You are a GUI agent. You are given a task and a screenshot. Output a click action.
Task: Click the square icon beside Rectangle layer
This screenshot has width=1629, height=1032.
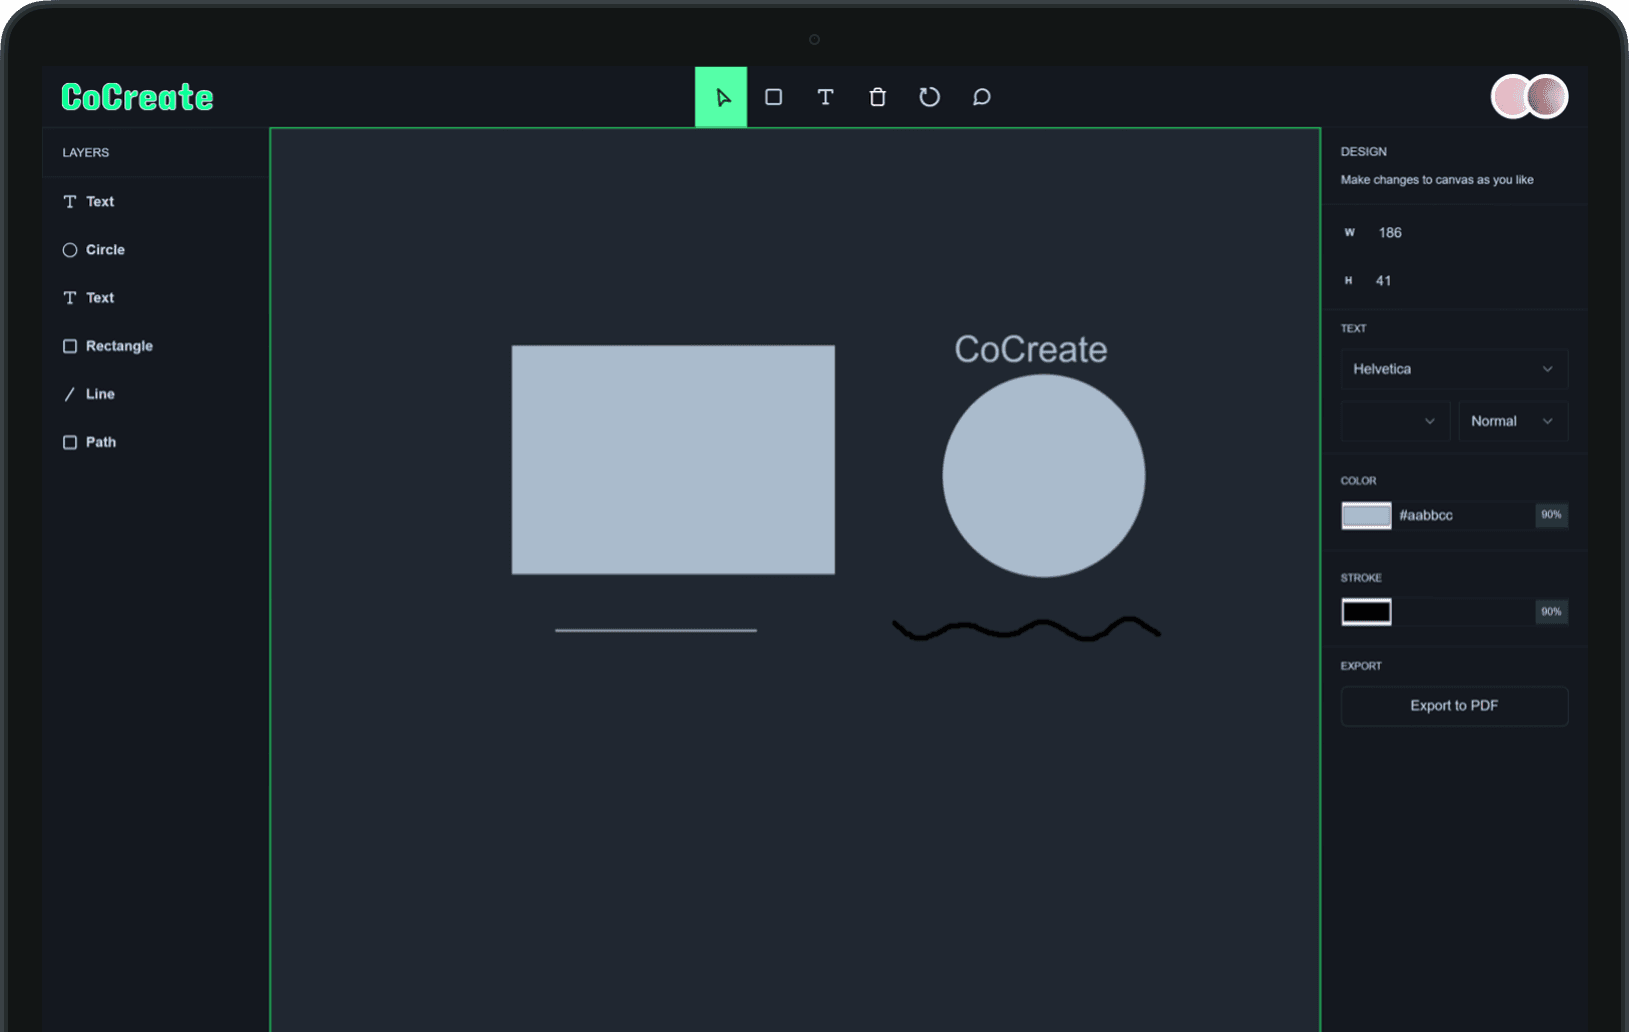[x=70, y=346]
